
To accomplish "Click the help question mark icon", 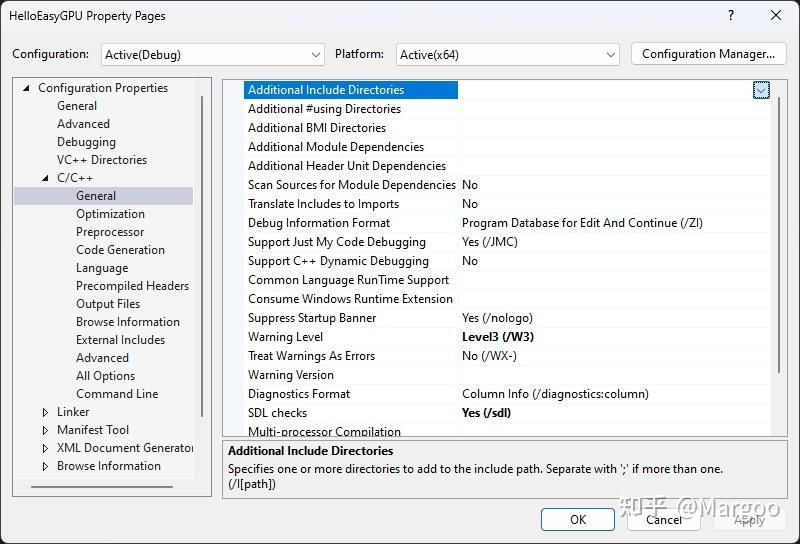I will point(731,15).
